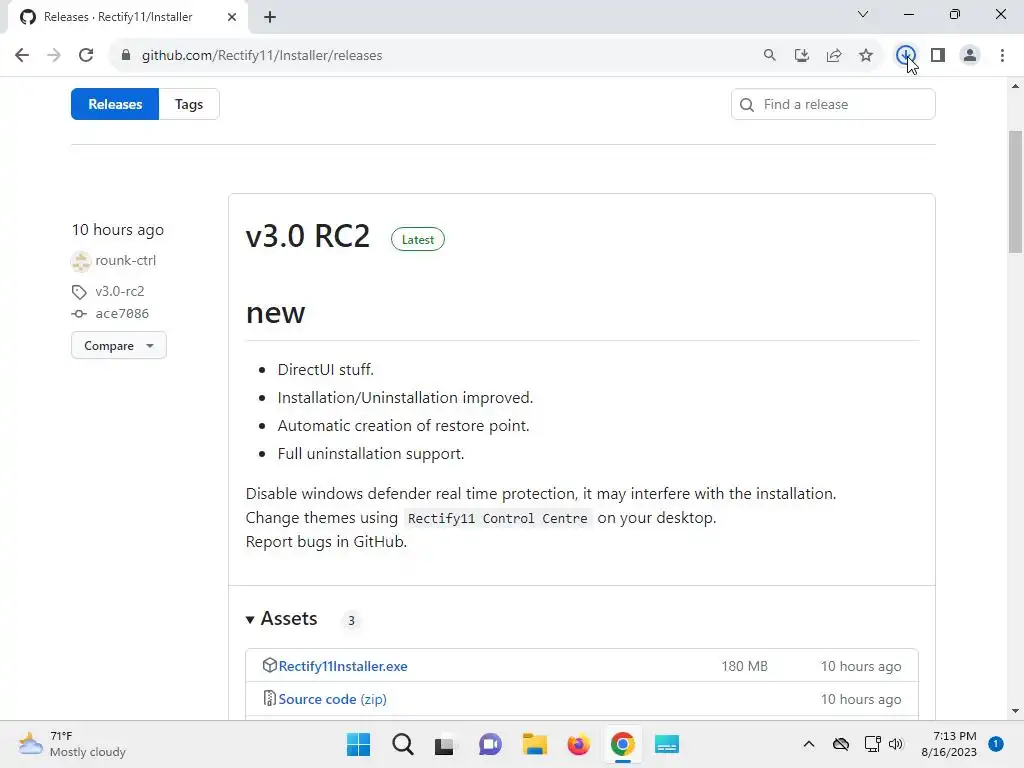Viewport: 1024px width, 768px height.
Task: Open the tab search chevron
Action: pyautogui.click(x=863, y=14)
